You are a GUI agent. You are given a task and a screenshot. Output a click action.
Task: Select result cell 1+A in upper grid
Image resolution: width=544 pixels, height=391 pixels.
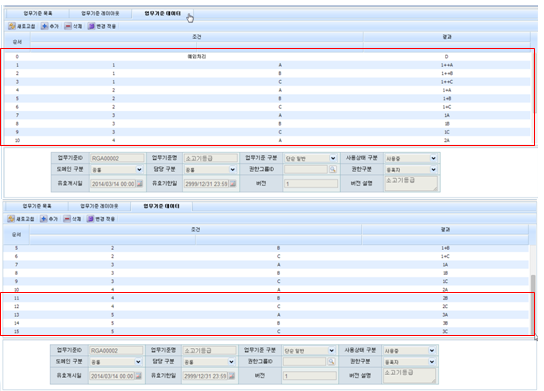pos(447,90)
